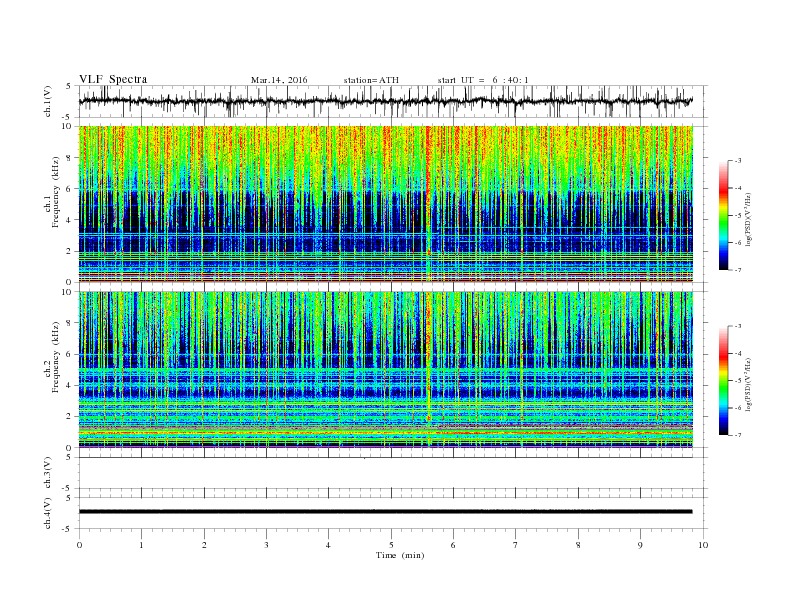The width and height of the screenshot is (792, 612).
Task: Click time axis tick label "2"
Action: click(204, 545)
